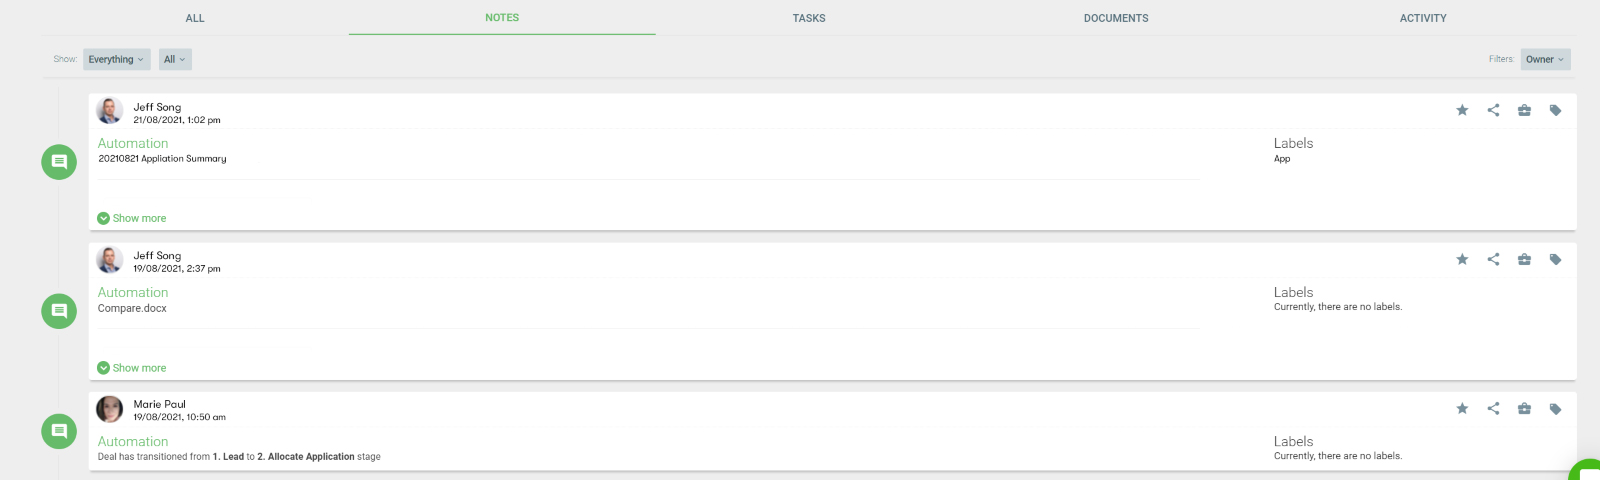Star Marie Paul's note
1600x480 pixels.
1462,408
